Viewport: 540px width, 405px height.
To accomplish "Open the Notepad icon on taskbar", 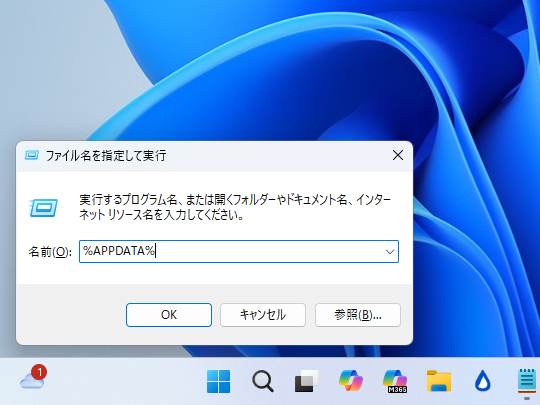I will 527,381.
